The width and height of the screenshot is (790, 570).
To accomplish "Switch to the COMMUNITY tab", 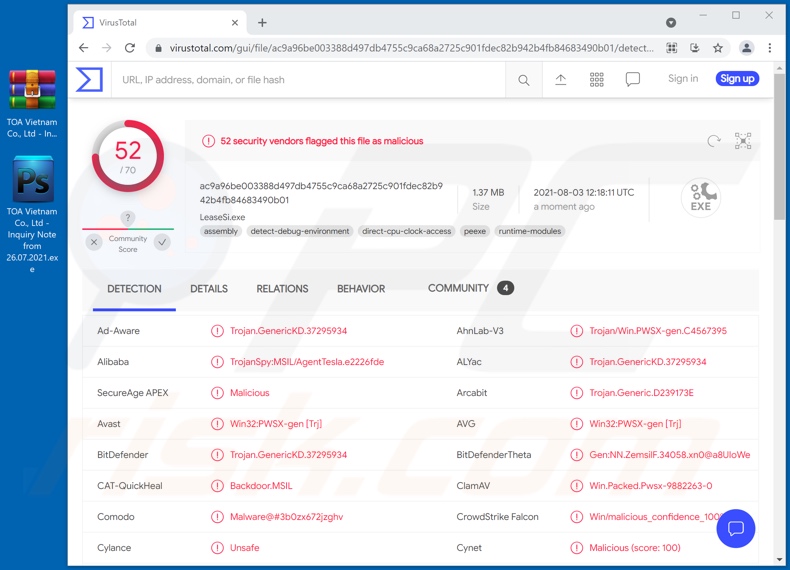I will tap(471, 288).
